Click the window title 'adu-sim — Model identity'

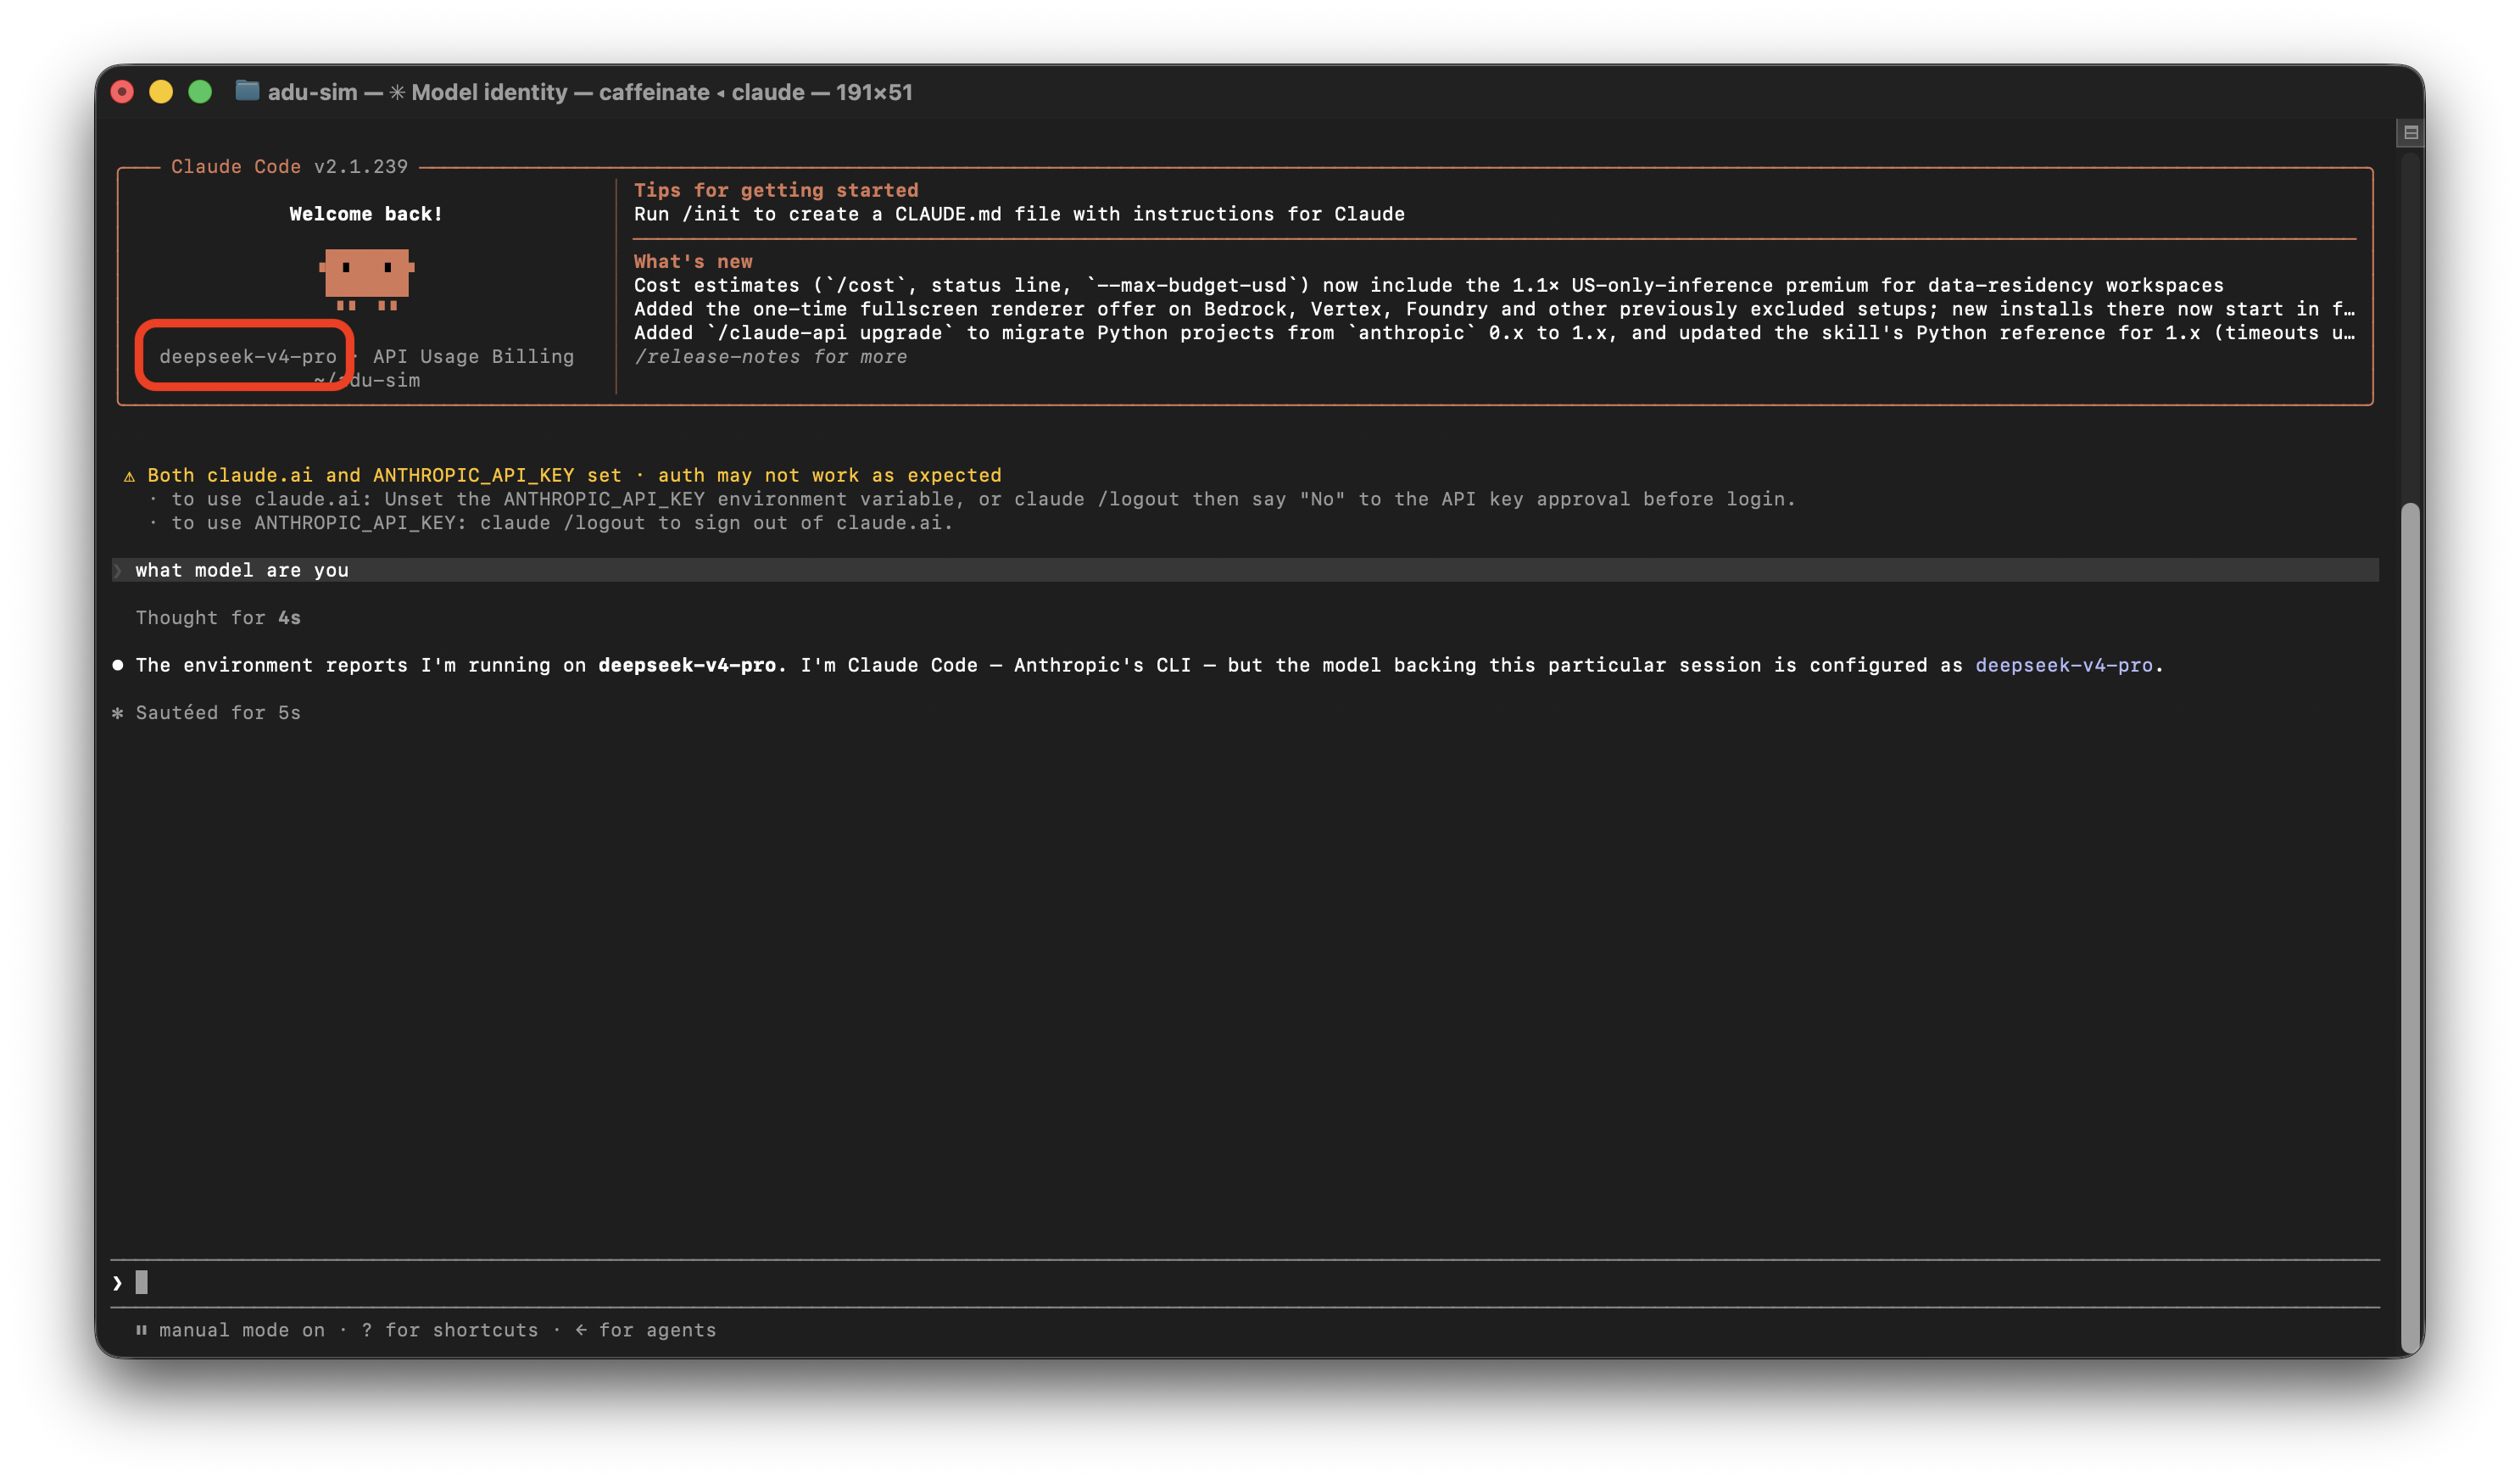[590, 92]
